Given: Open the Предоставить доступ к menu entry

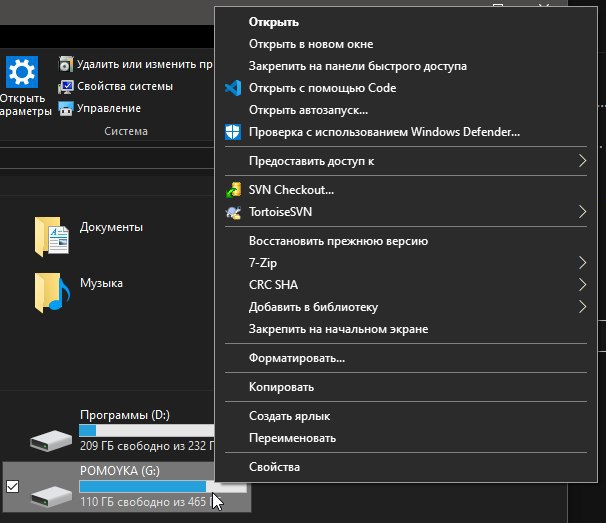Looking at the screenshot, I should [406, 161].
